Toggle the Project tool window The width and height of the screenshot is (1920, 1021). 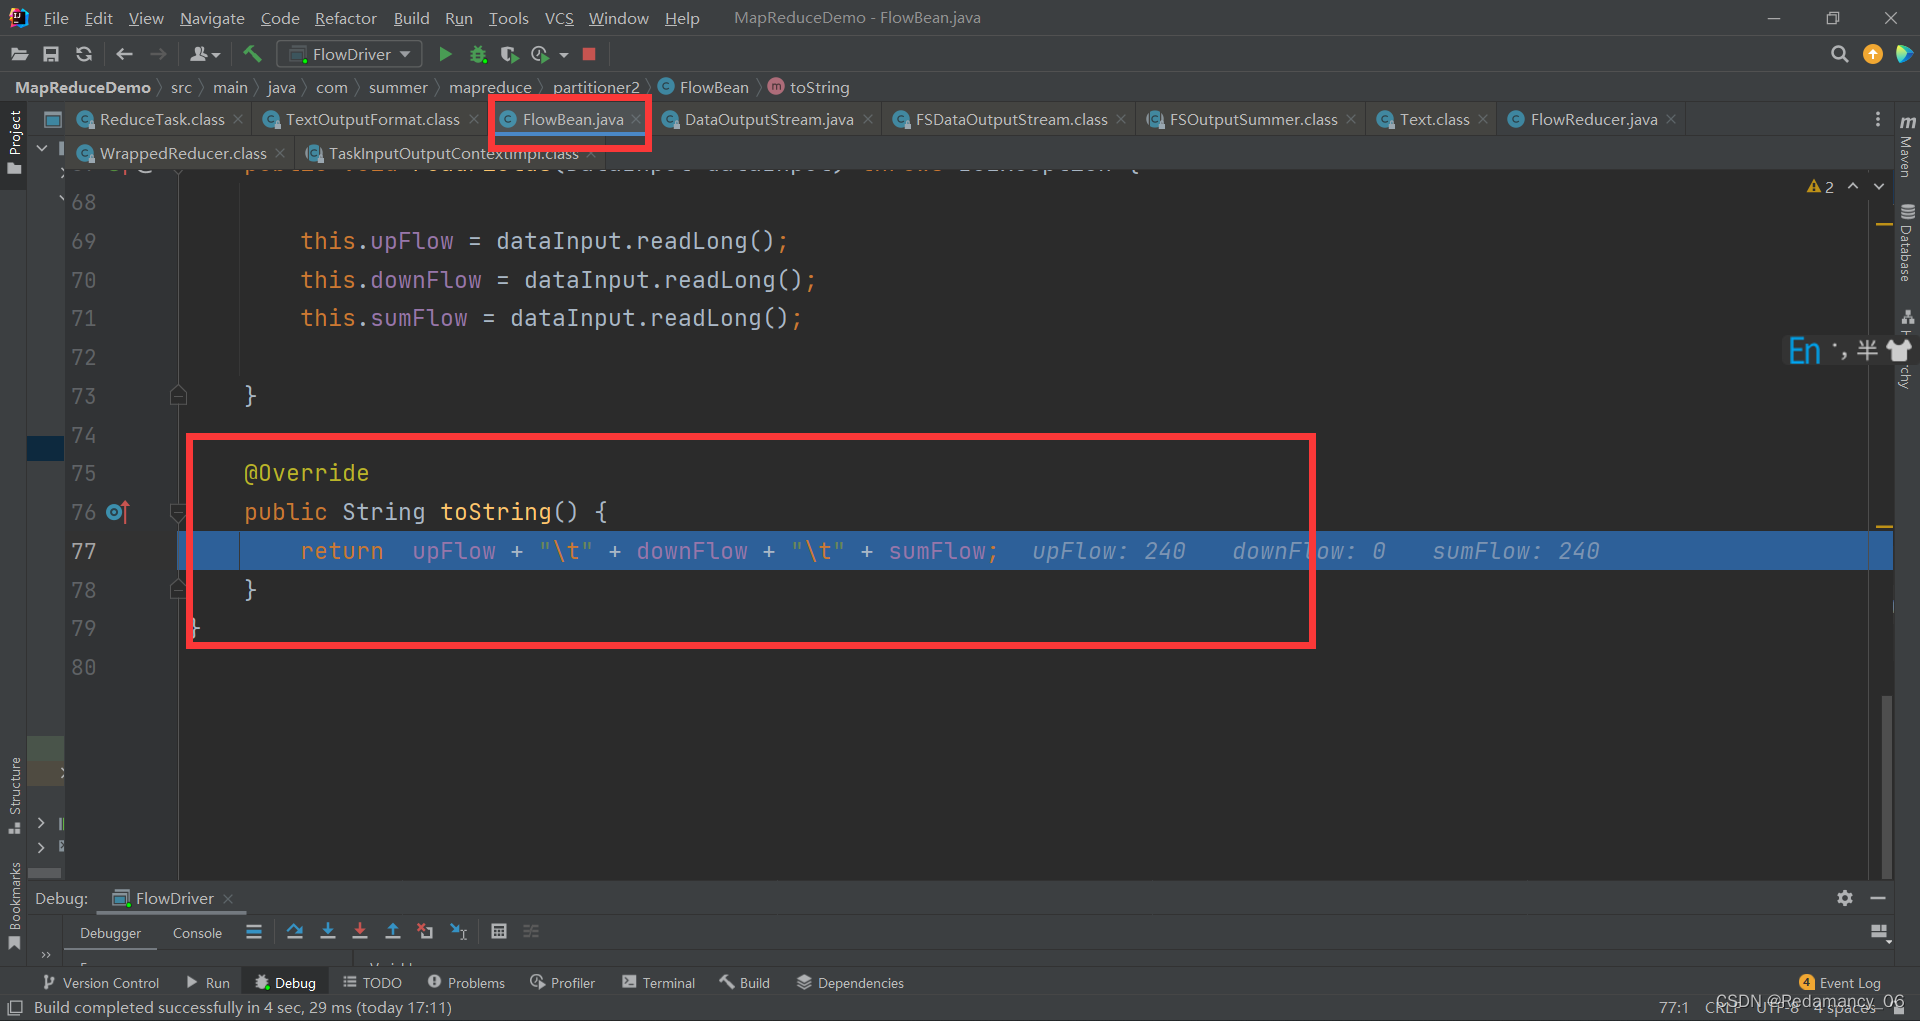tap(14, 142)
